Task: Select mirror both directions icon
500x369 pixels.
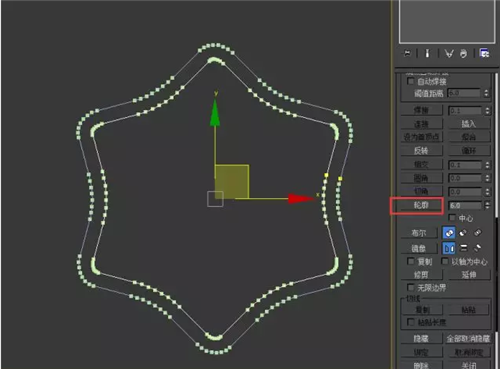Action: 478,248
